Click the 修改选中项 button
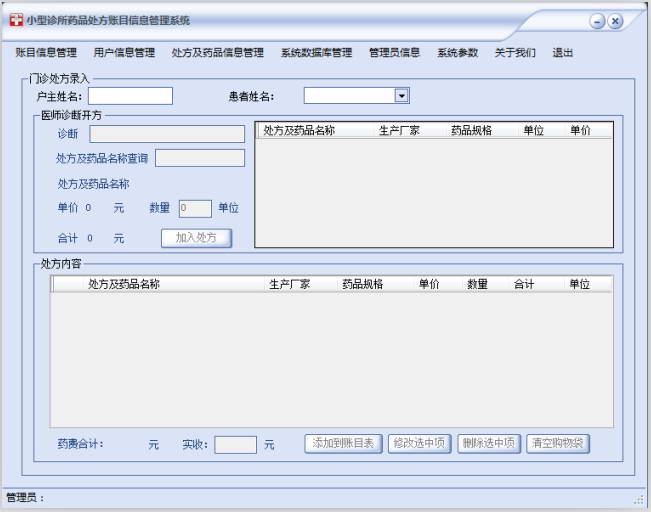The width and height of the screenshot is (651, 512). pos(419,443)
